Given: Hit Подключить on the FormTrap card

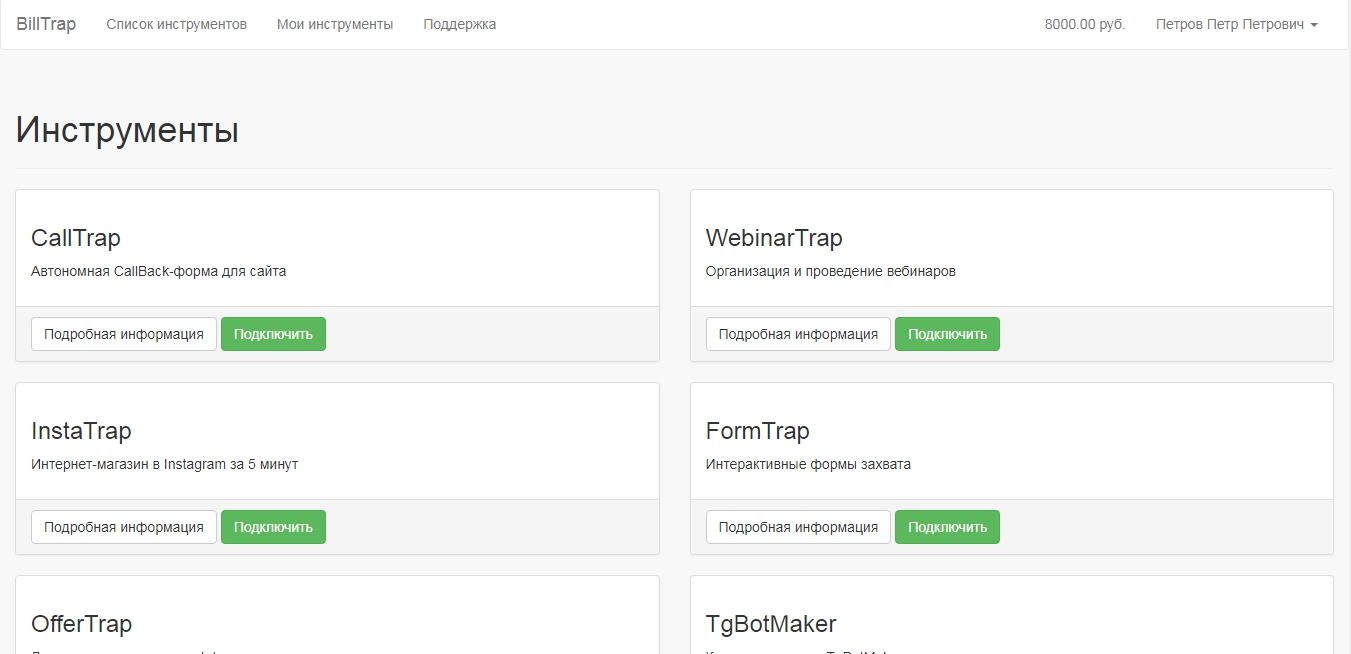Looking at the screenshot, I should 947,527.
